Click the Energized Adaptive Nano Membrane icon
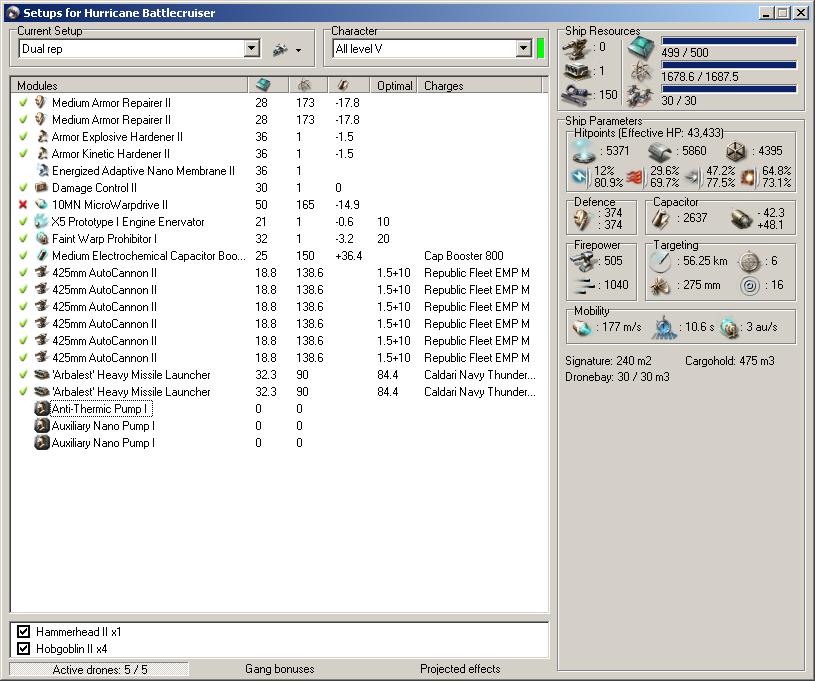Image resolution: width=815 pixels, height=681 pixels. (41, 171)
